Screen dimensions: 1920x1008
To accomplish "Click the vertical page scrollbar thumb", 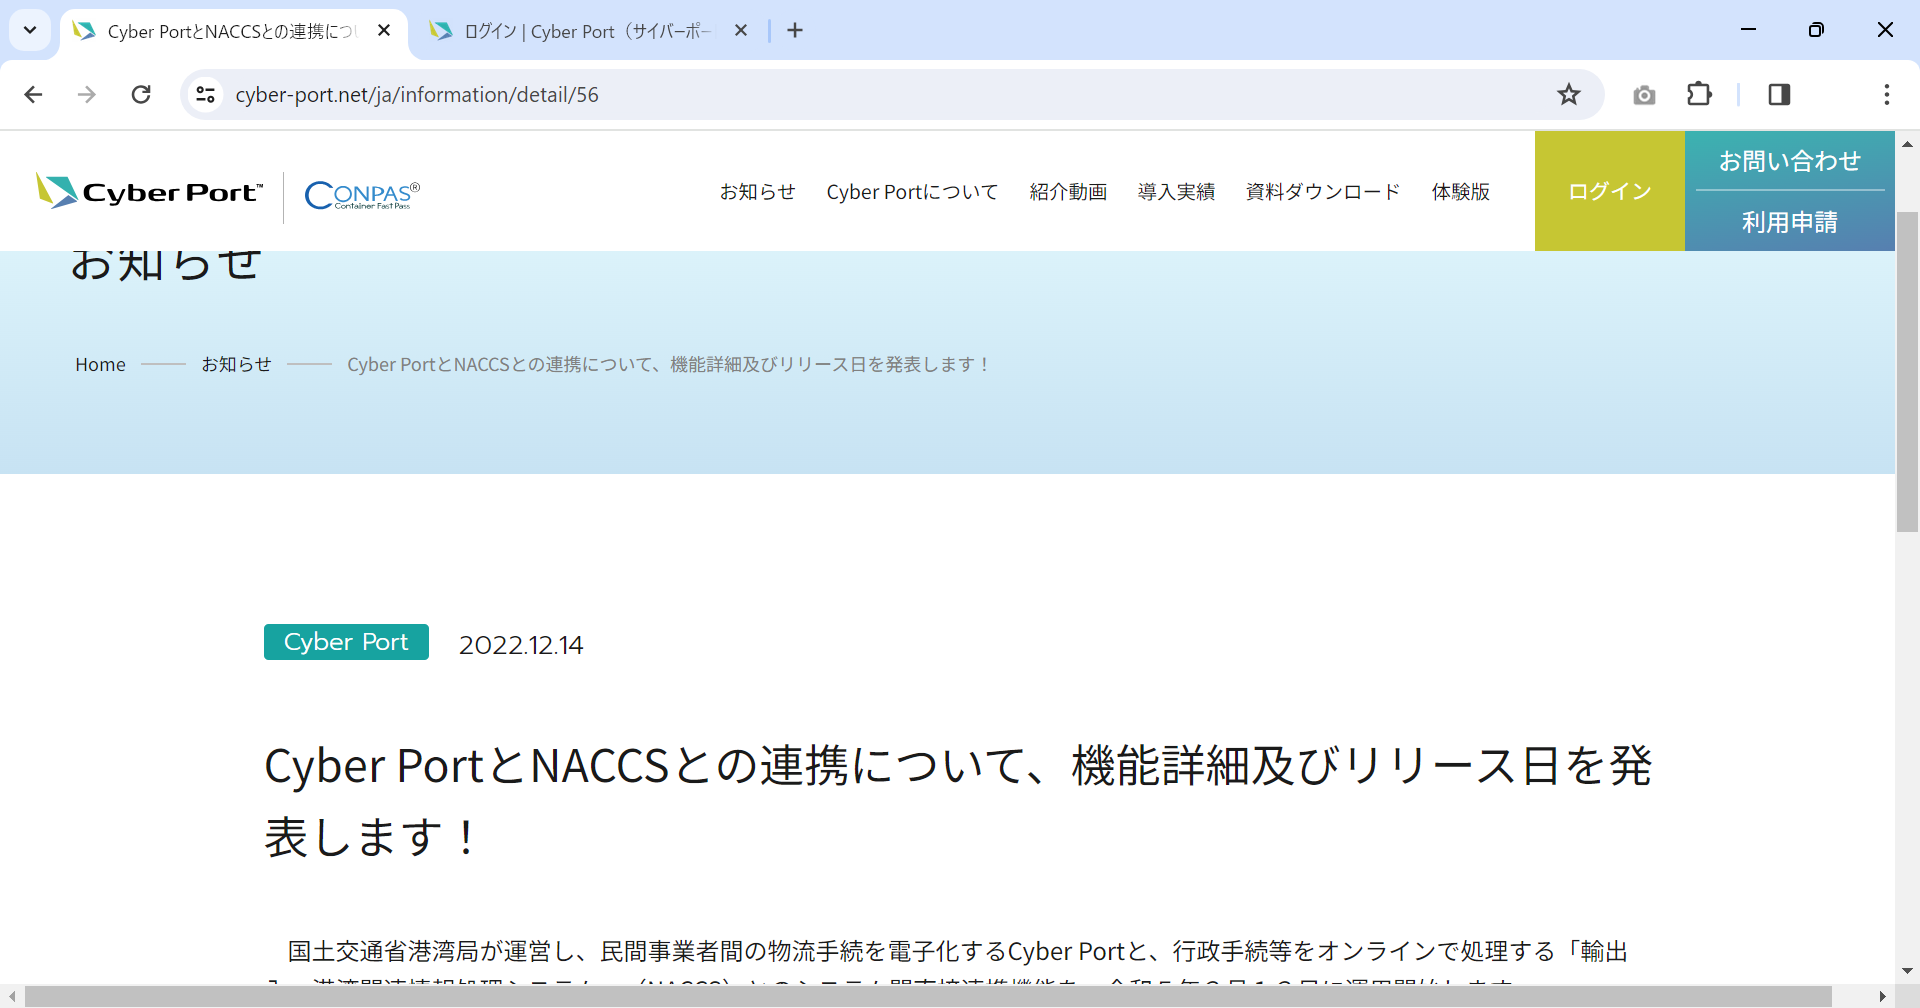I will click(x=1907, y=370).
